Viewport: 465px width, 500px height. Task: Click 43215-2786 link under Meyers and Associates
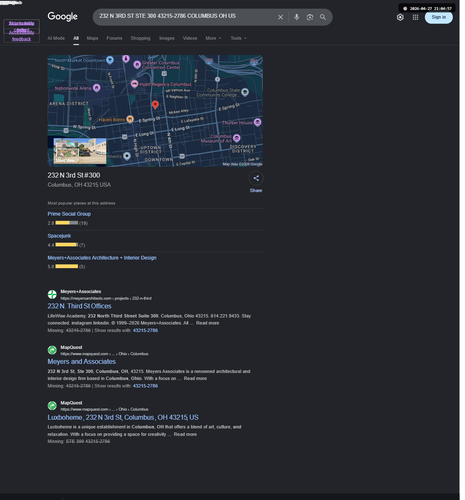147,386
